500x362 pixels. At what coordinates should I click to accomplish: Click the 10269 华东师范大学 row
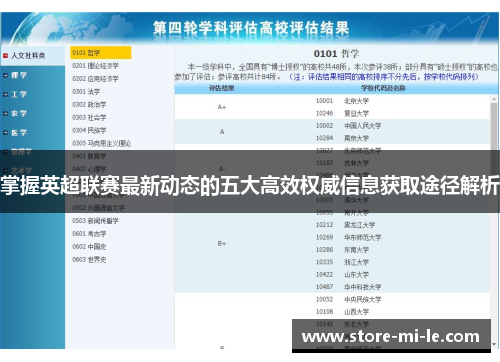[348, 237]
